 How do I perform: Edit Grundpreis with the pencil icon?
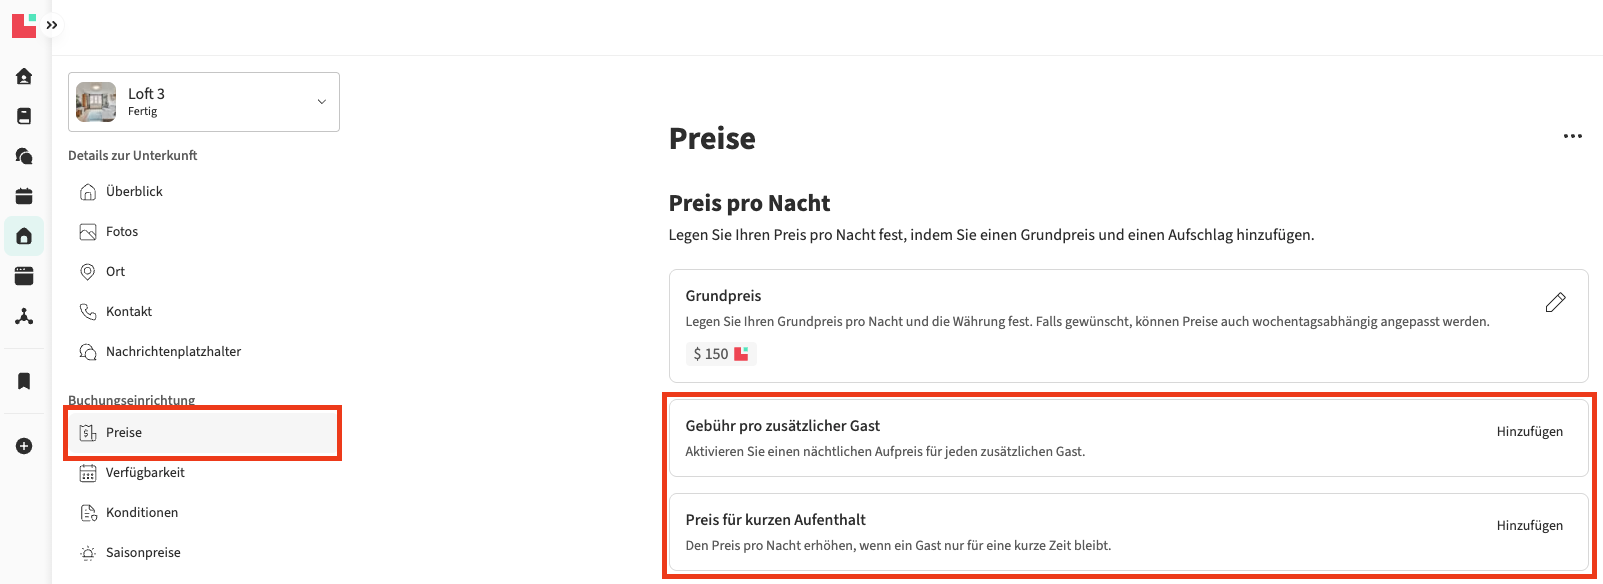pyautogui.click(x=1555, y=302)
